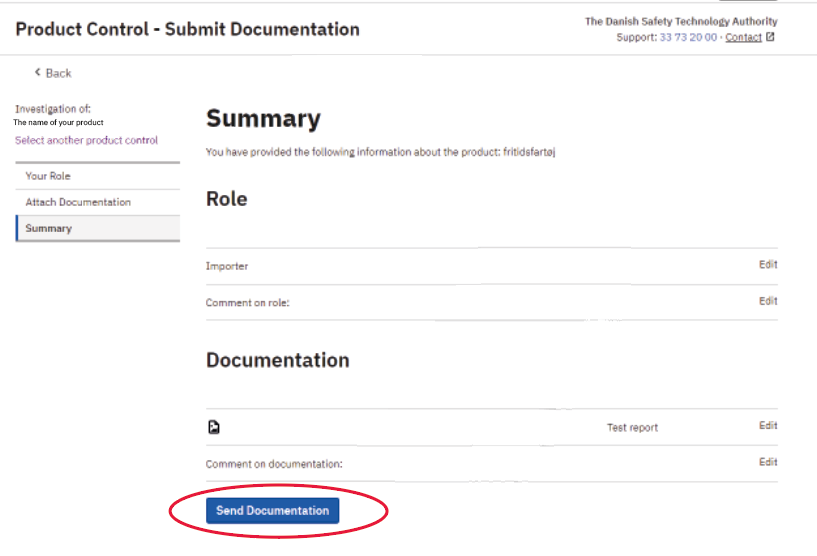817x556 pixels.
Task: Click the product information sentence mentioning fritidsfartøj
Action: 380,152
